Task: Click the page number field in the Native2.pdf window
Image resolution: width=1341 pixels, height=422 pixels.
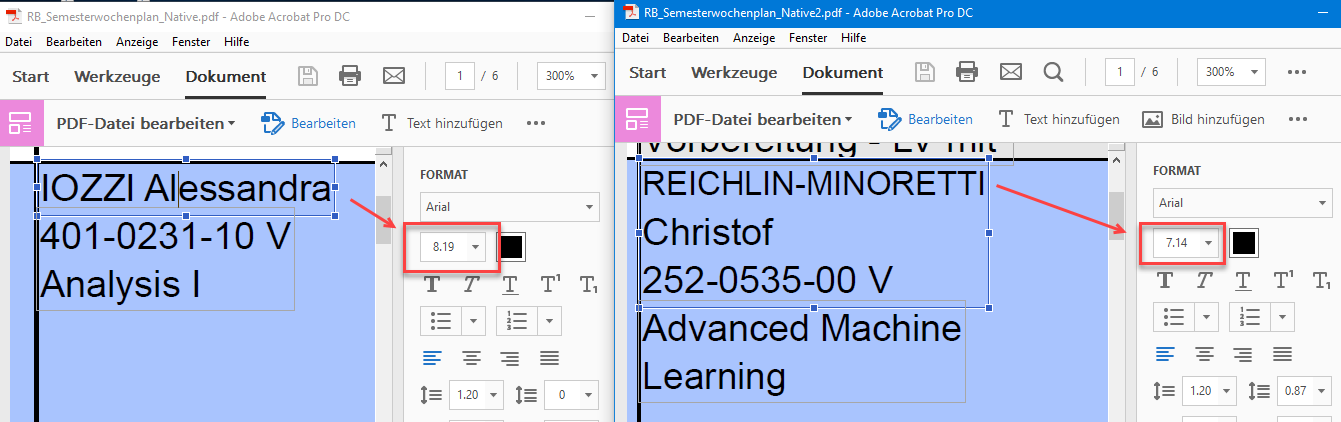Action: [1122, 72]
